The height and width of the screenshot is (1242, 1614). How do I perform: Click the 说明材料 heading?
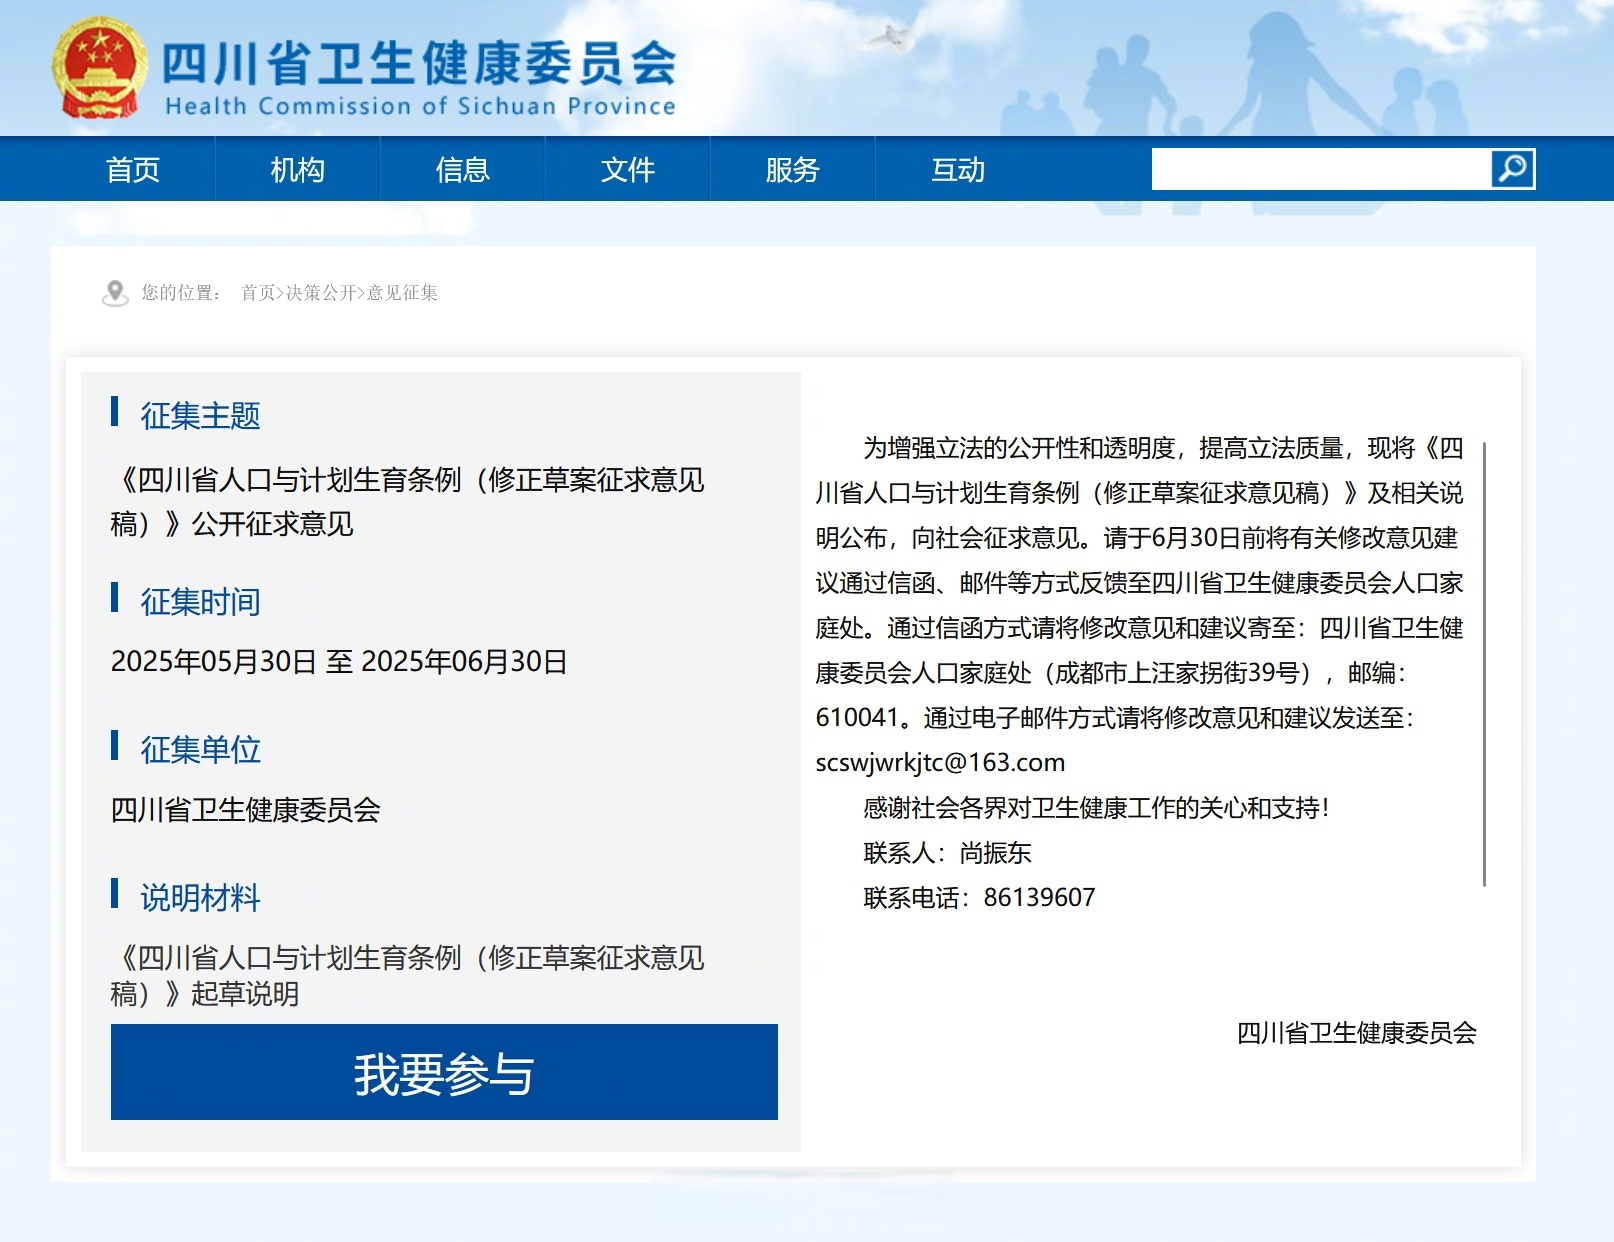pos(200,897)
